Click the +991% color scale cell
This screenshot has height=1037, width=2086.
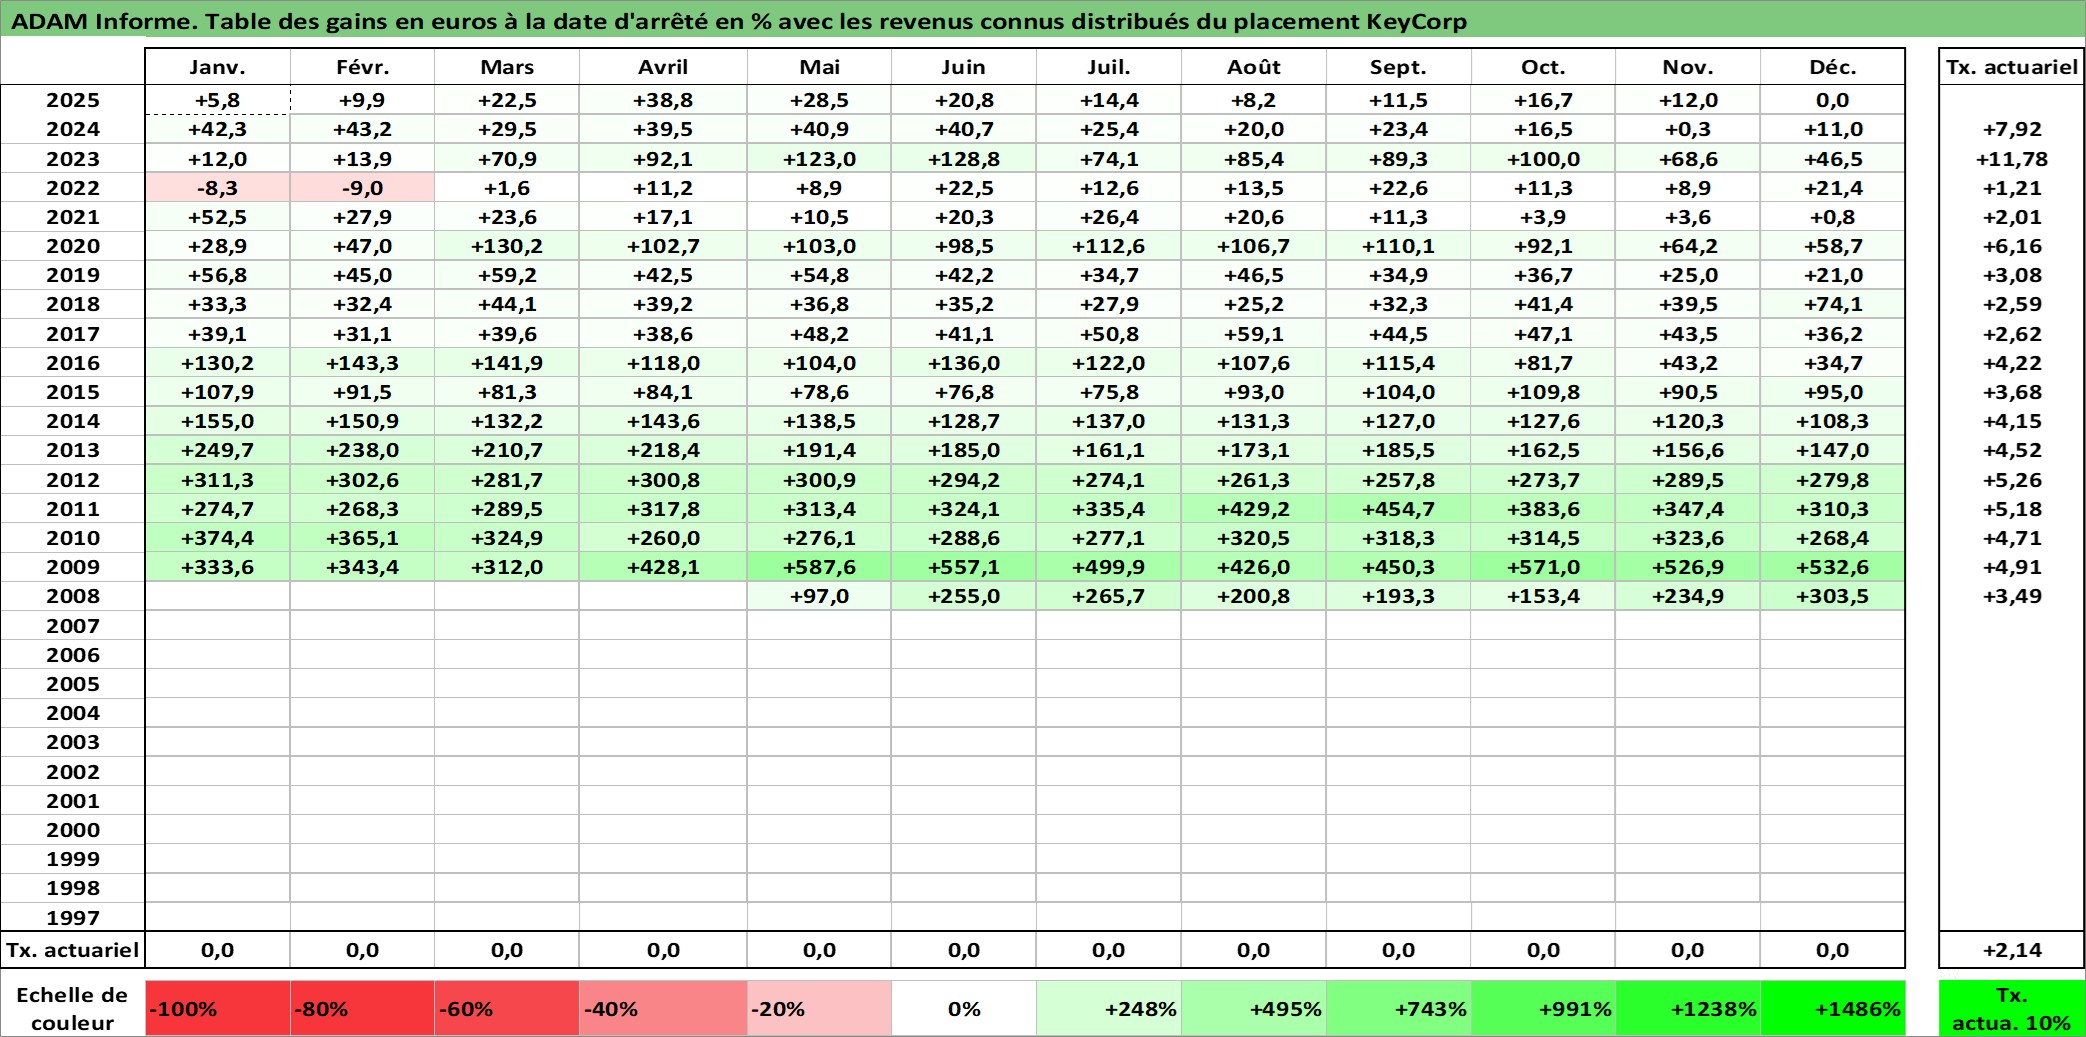click(1543, 1008)
